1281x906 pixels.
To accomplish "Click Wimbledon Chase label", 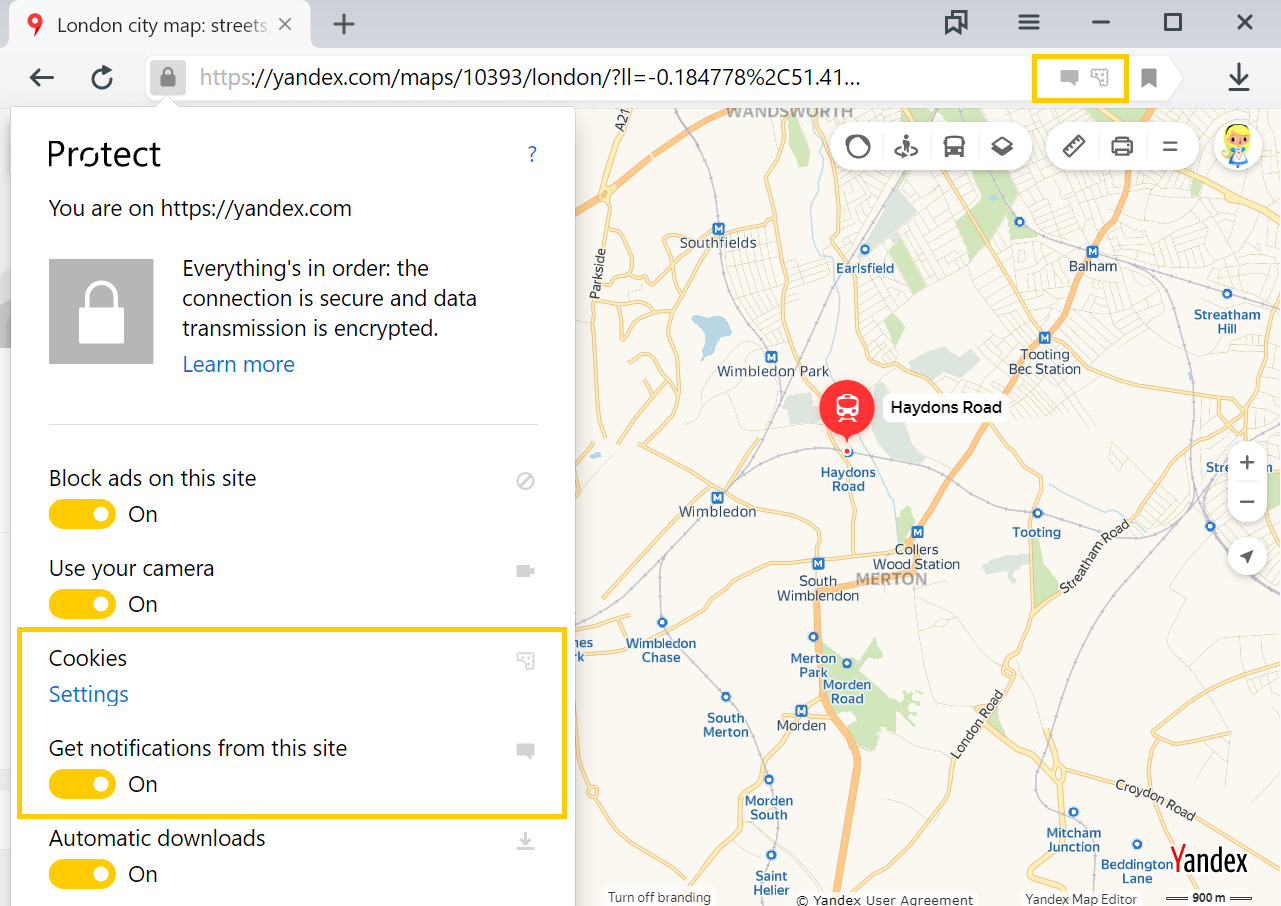I will [x=661, y=650].
